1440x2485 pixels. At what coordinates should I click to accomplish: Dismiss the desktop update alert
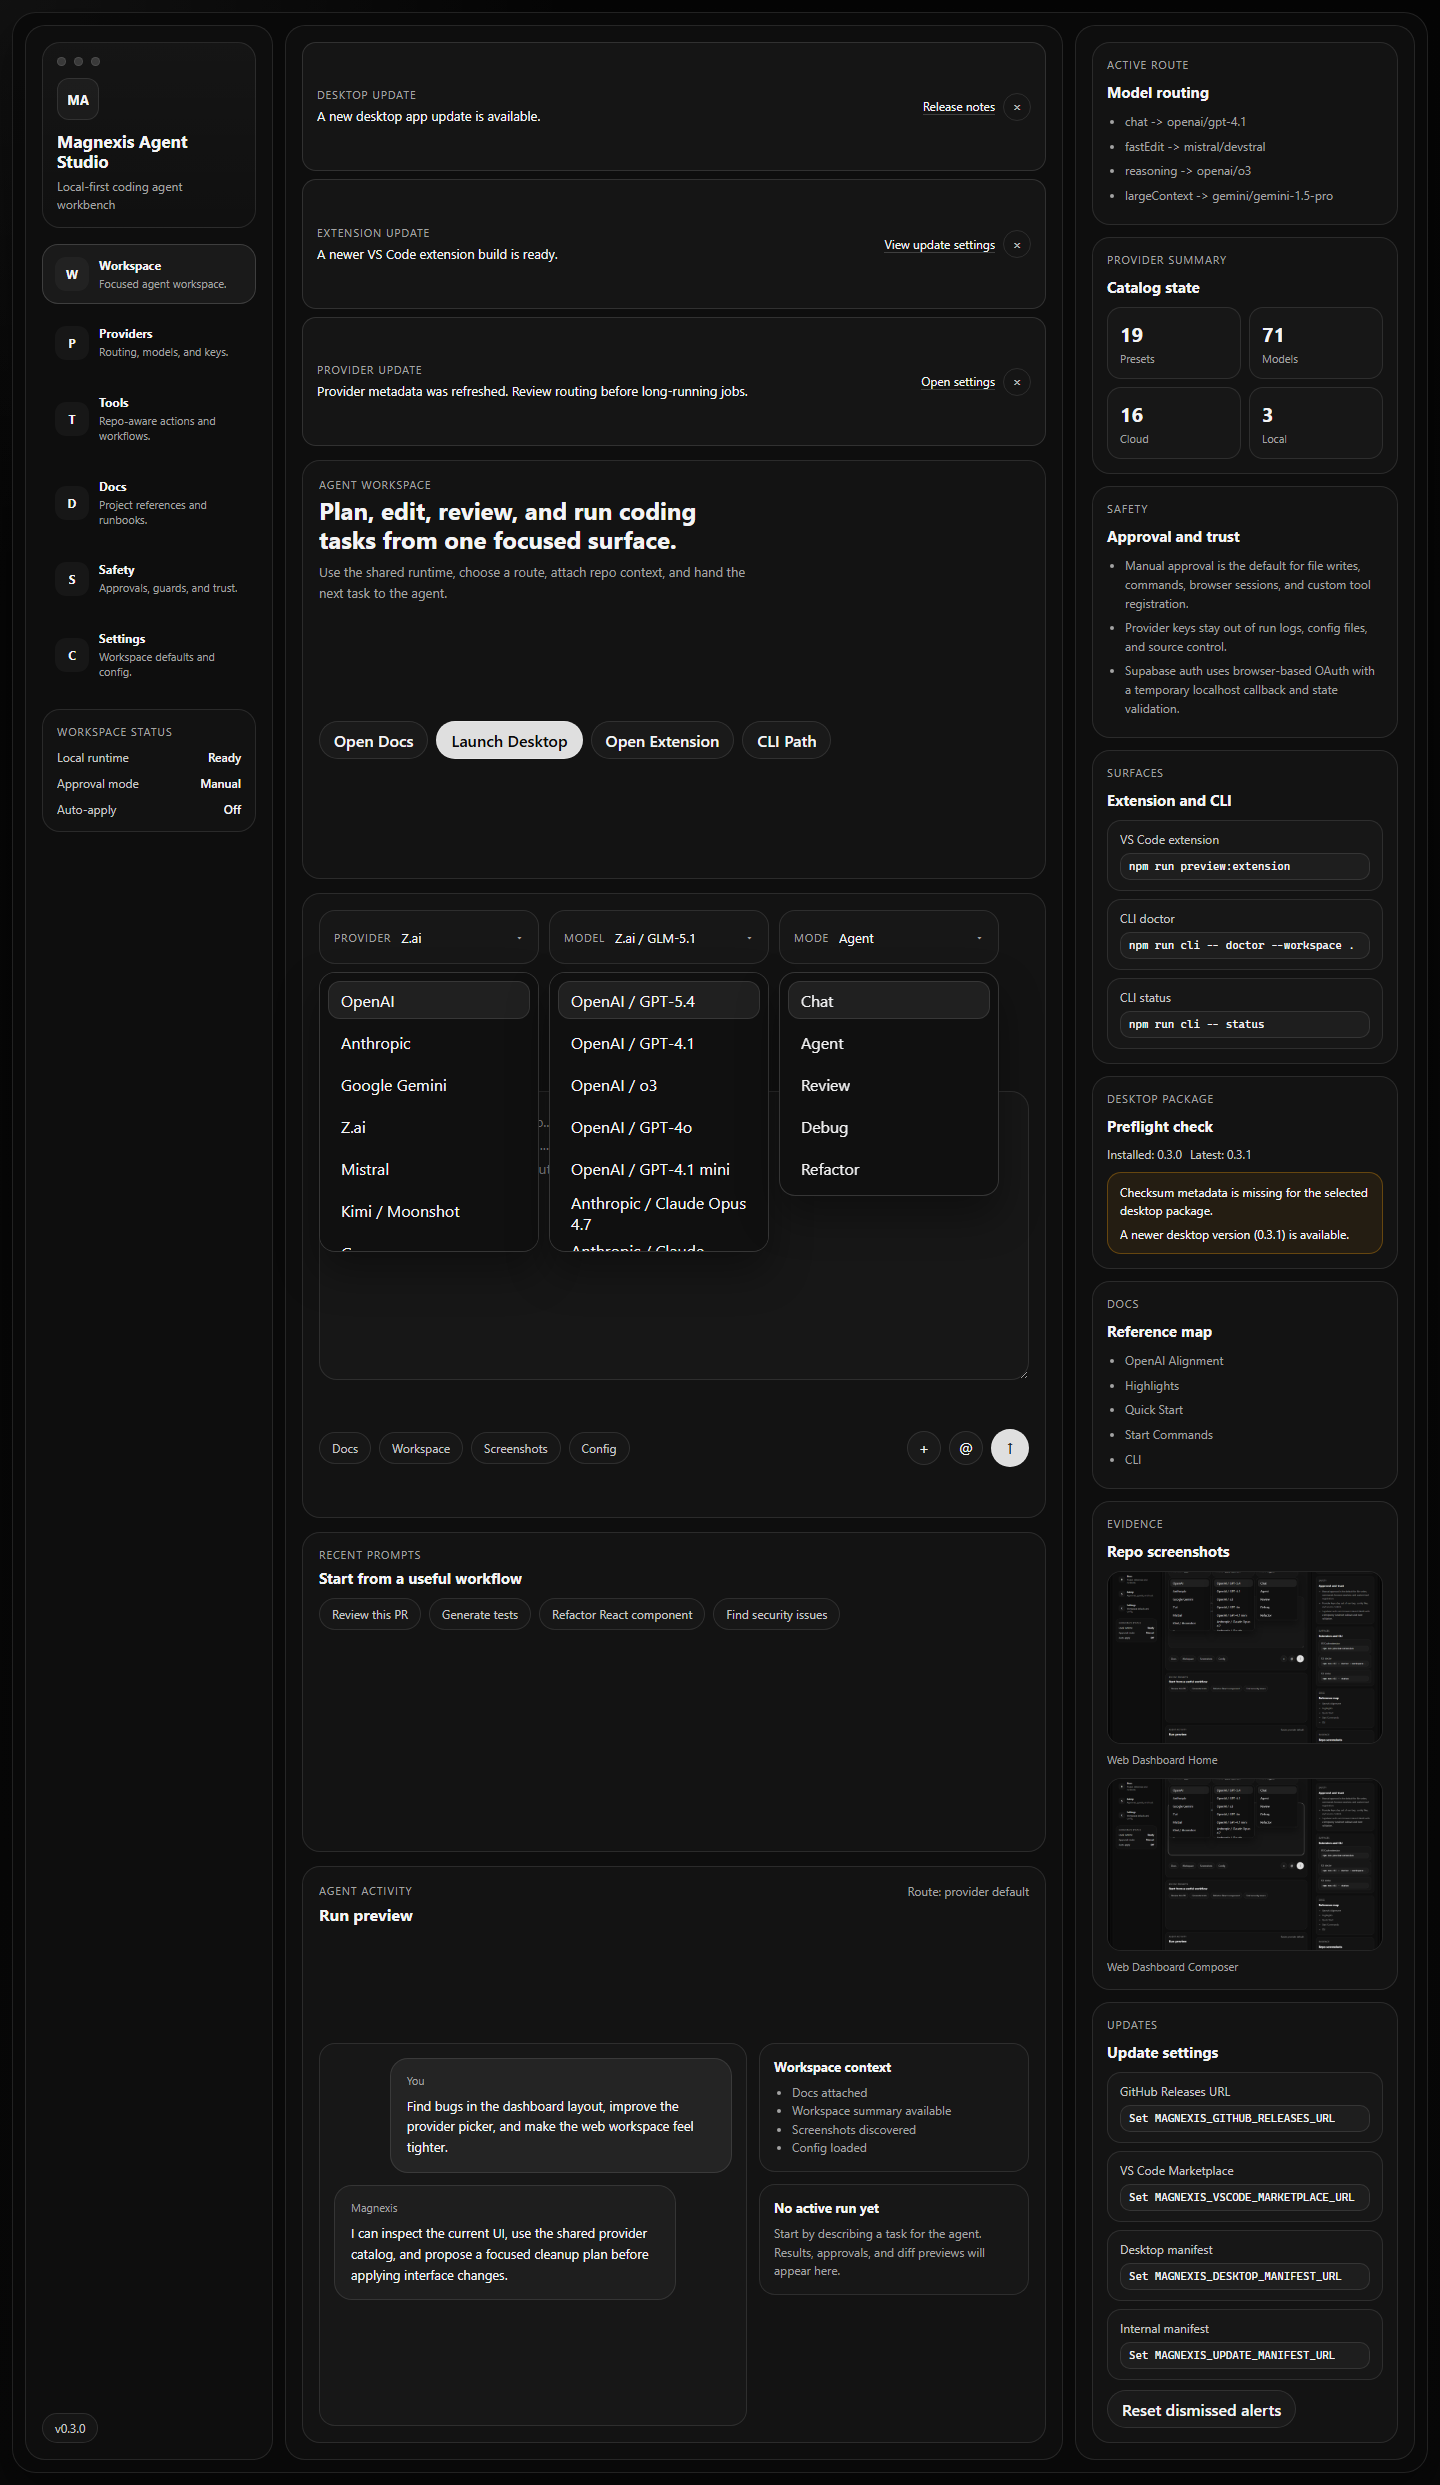pyautogui.click(x=1017, y=107)
